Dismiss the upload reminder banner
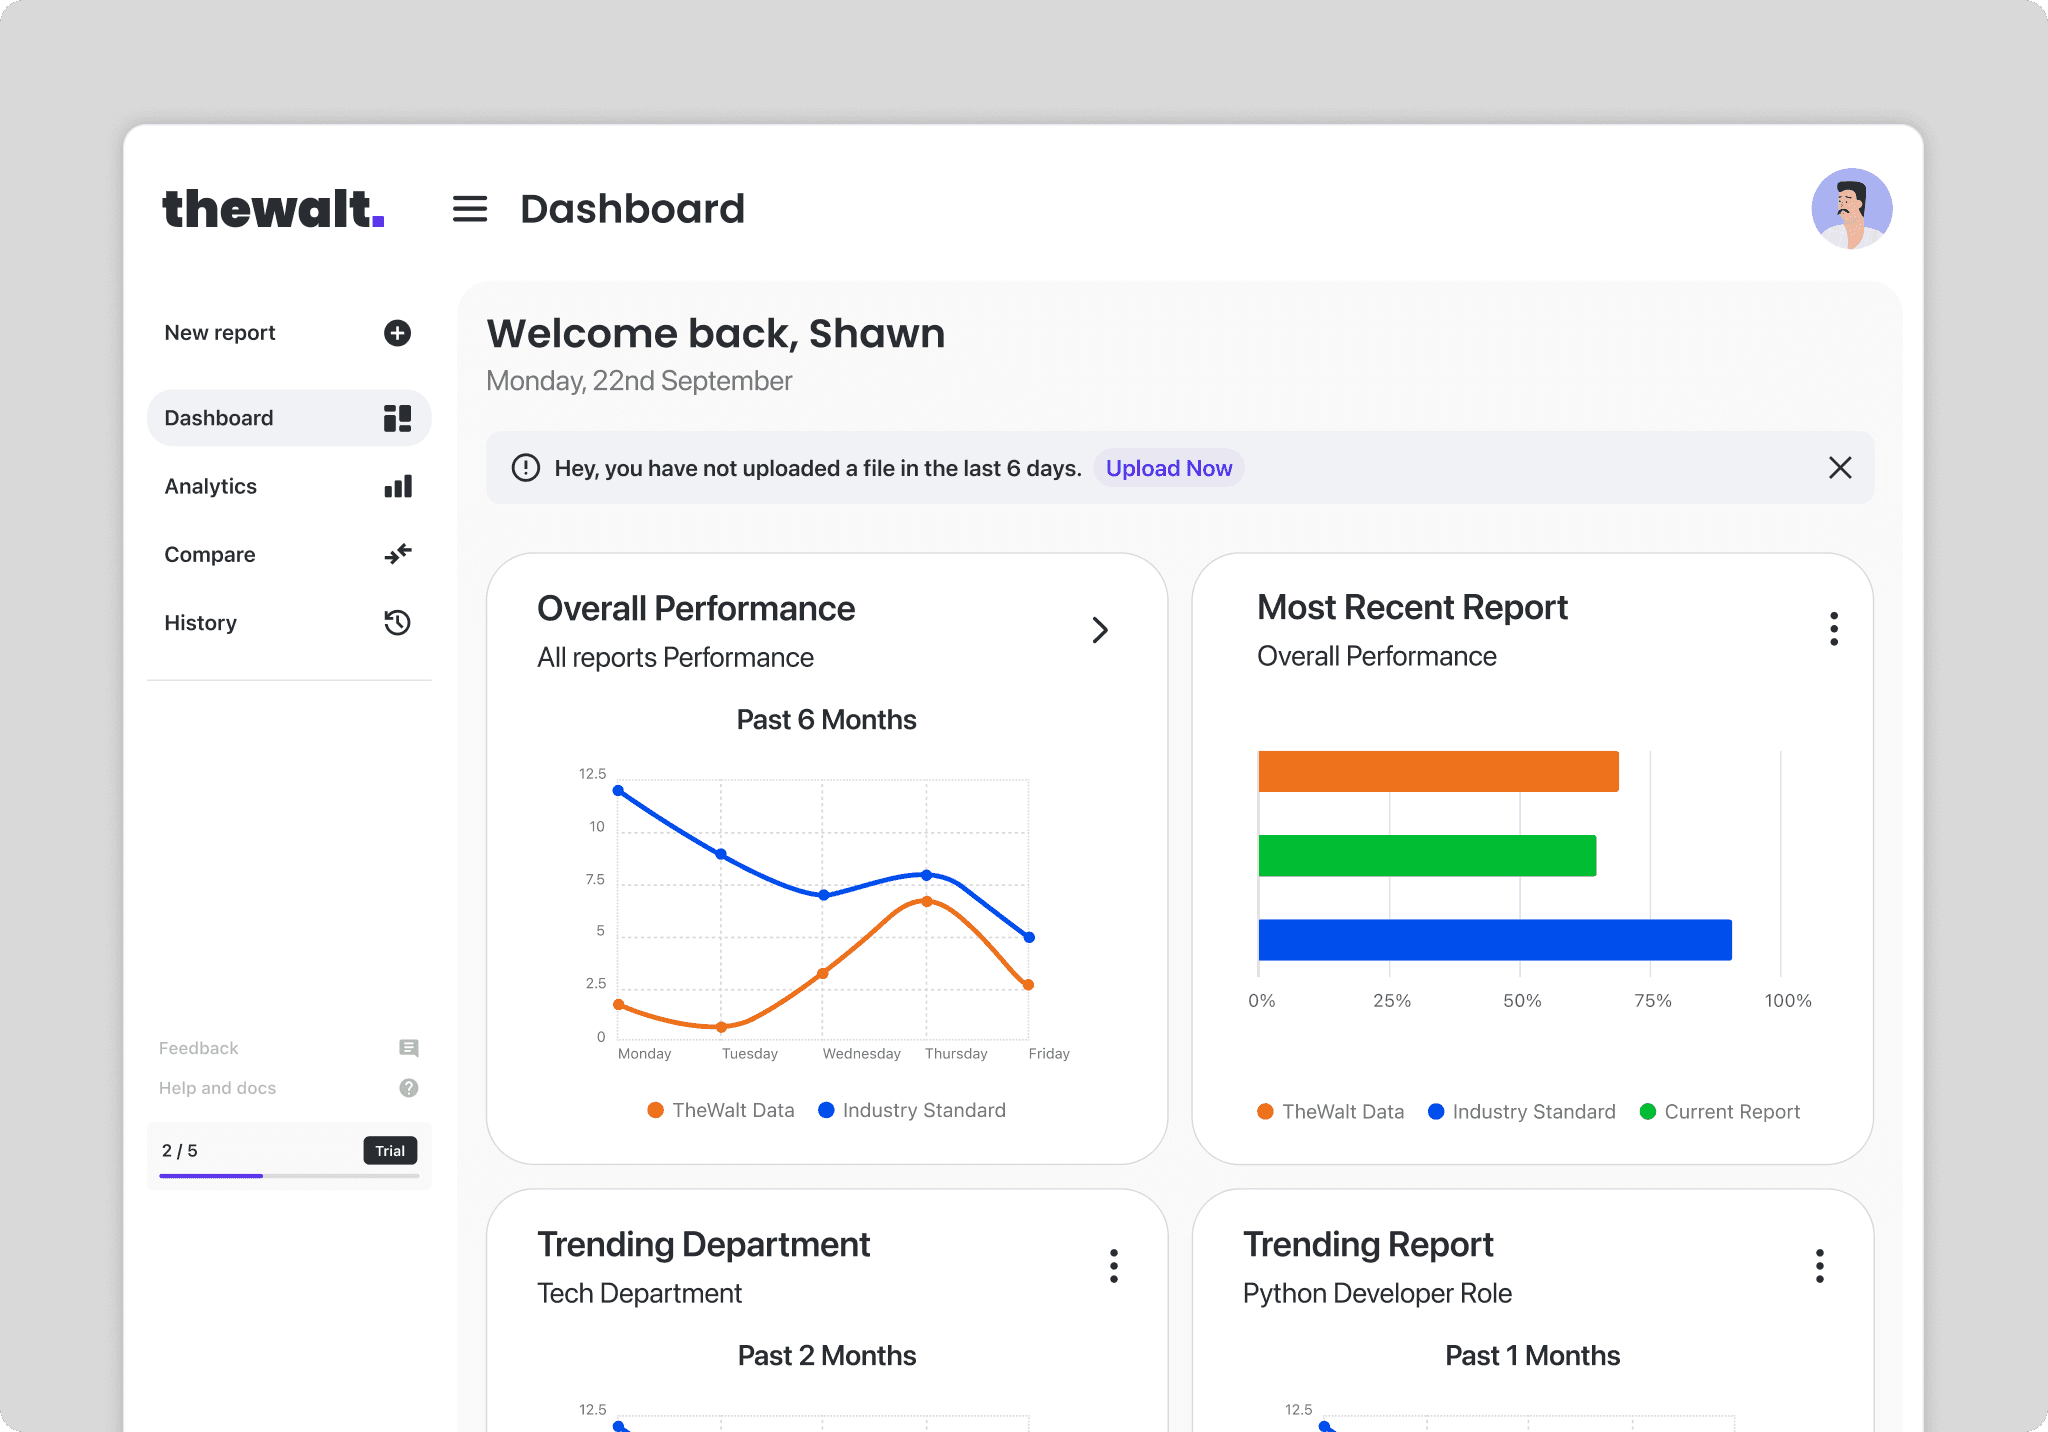The height and width of the screenshot is (1432, 2048). (x=1839, y=468)
